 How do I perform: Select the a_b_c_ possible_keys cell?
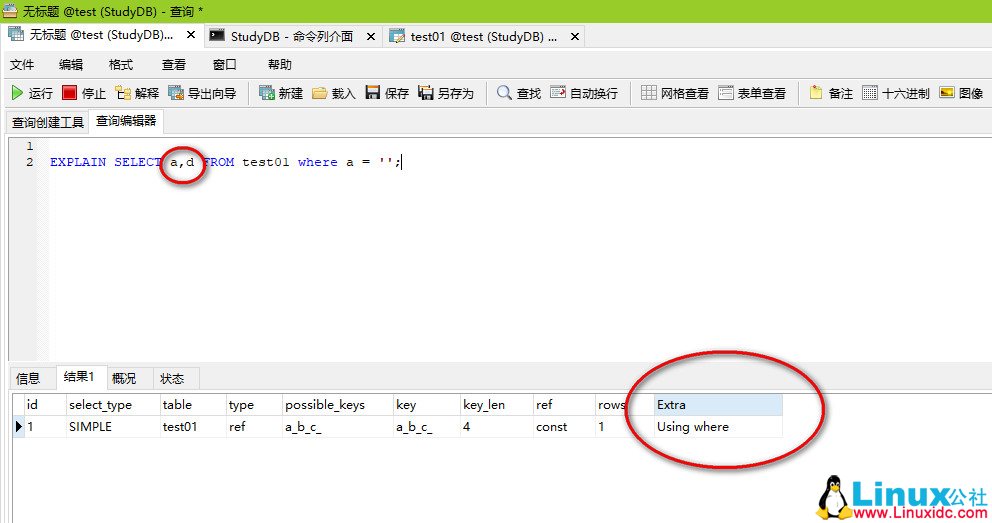(x=338, y=427)
